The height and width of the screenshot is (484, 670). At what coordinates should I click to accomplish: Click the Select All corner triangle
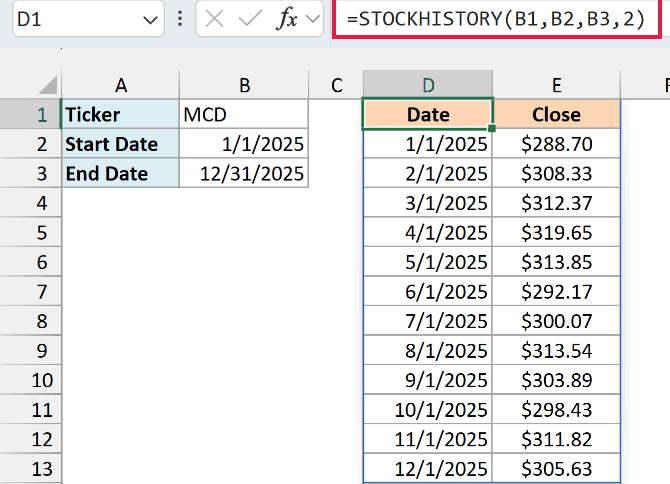[48, 85]
